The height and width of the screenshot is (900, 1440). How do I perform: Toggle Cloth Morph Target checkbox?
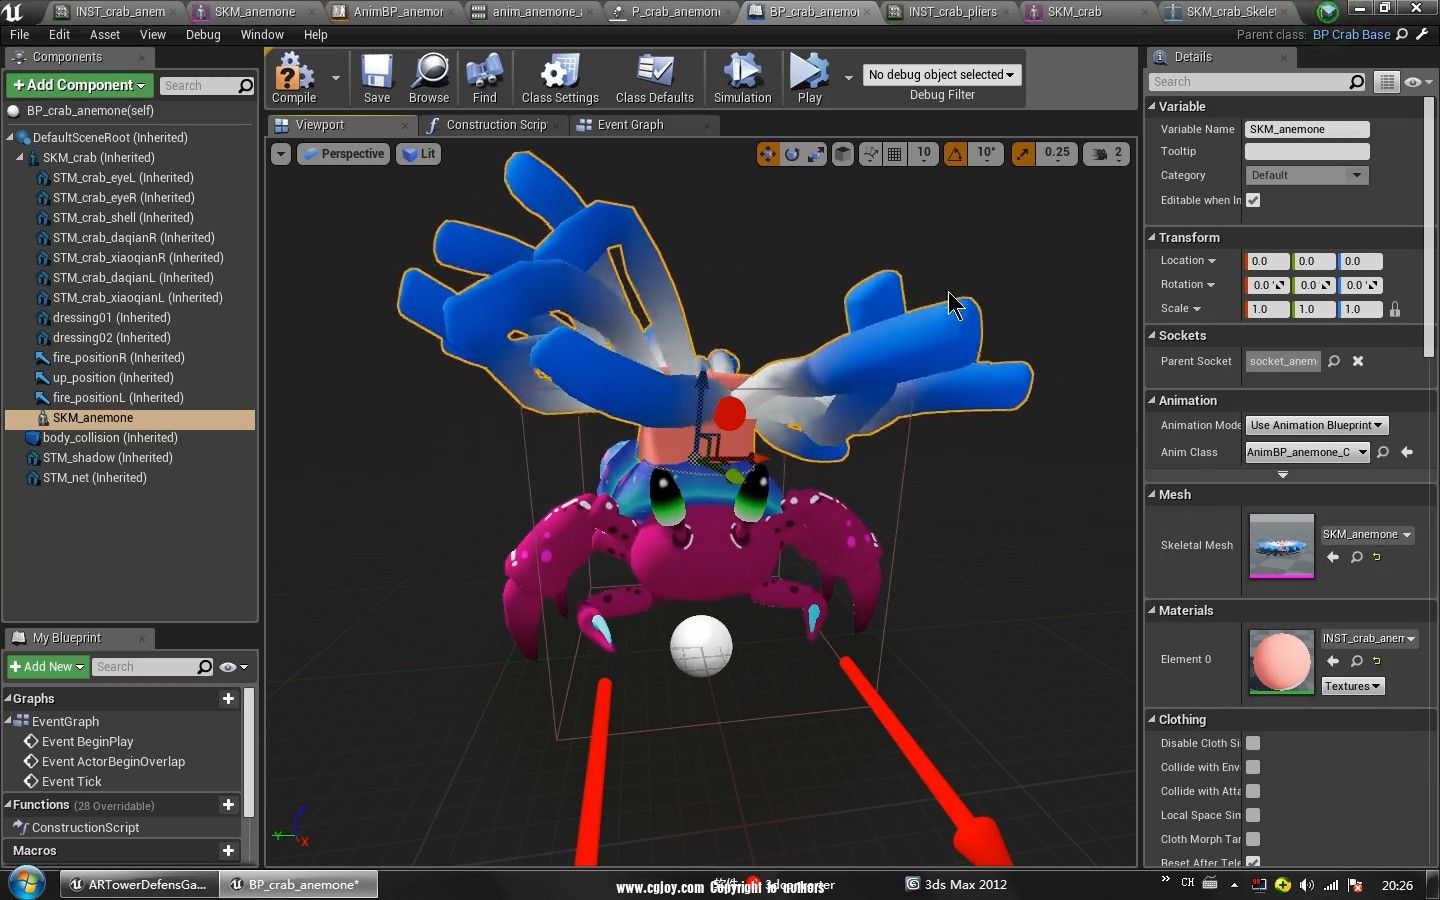(x=1253, y=839)
